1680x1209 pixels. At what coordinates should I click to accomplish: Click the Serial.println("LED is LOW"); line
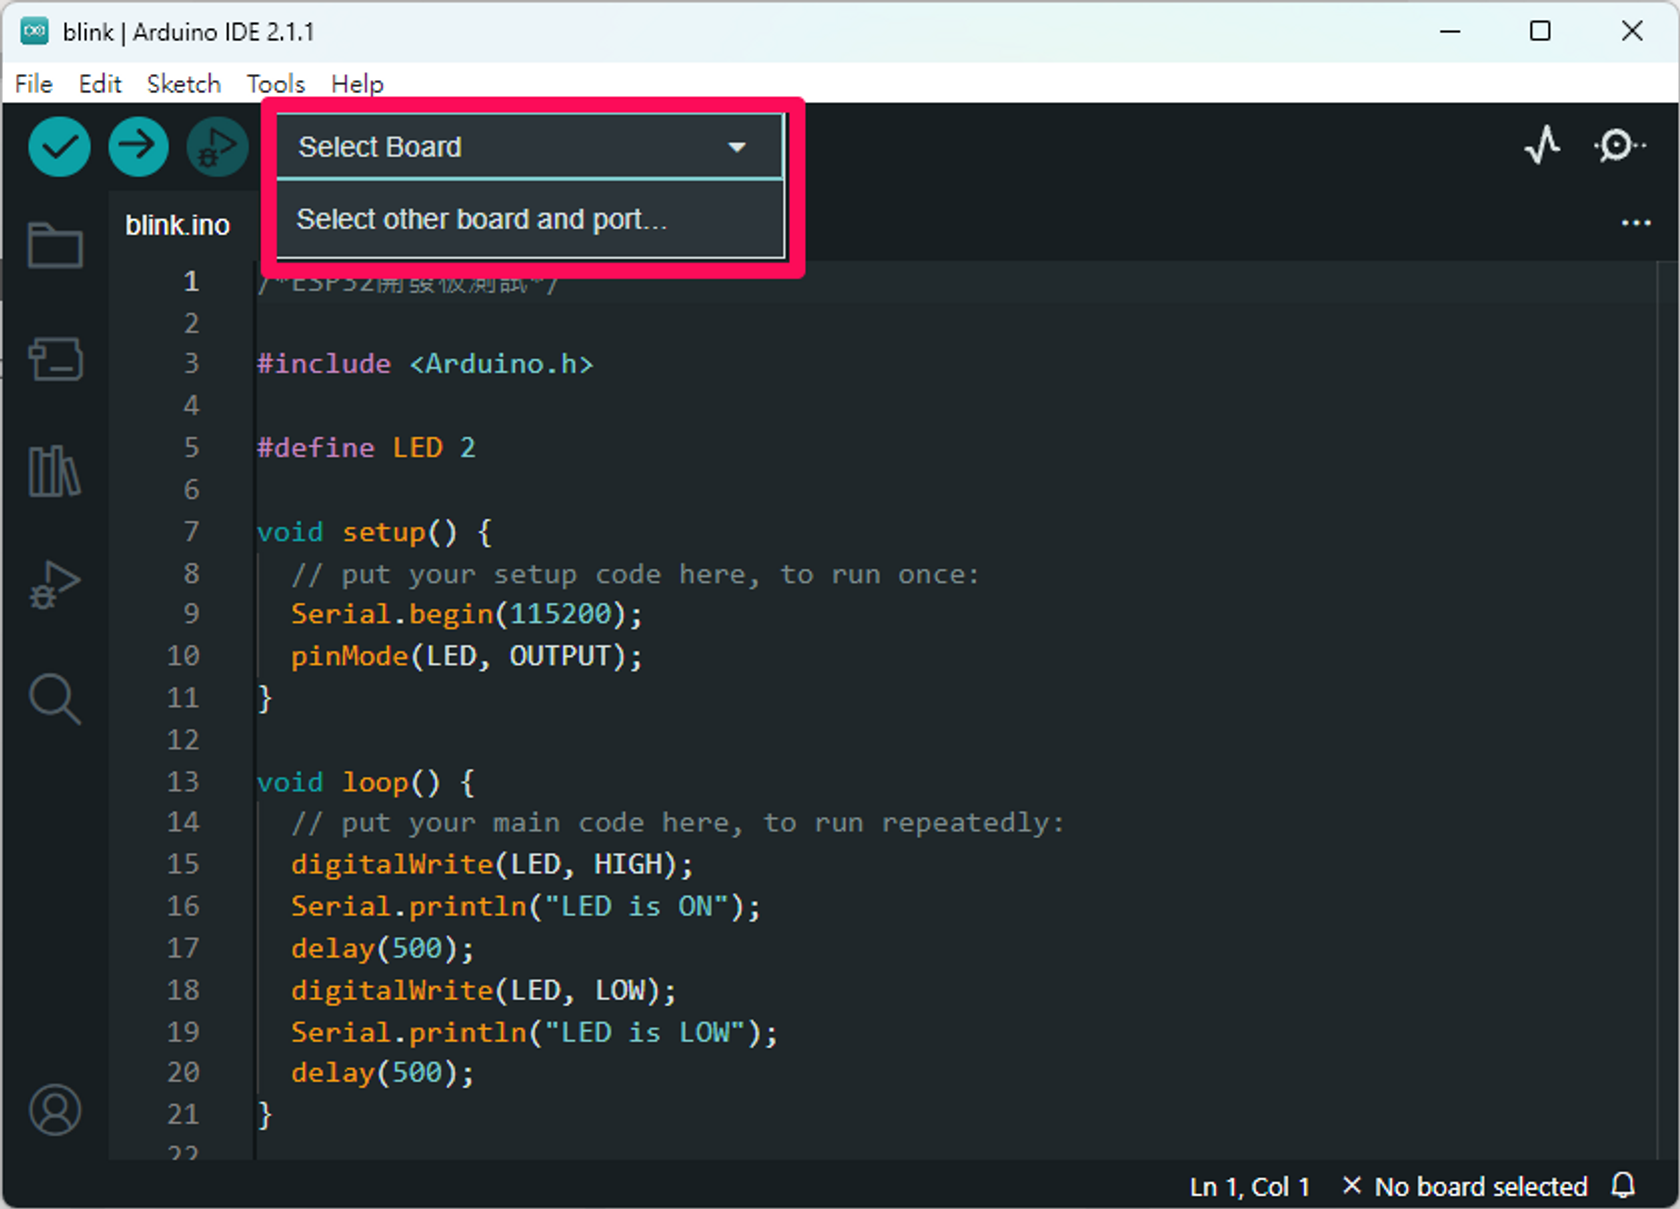(x=533, y=1032)
